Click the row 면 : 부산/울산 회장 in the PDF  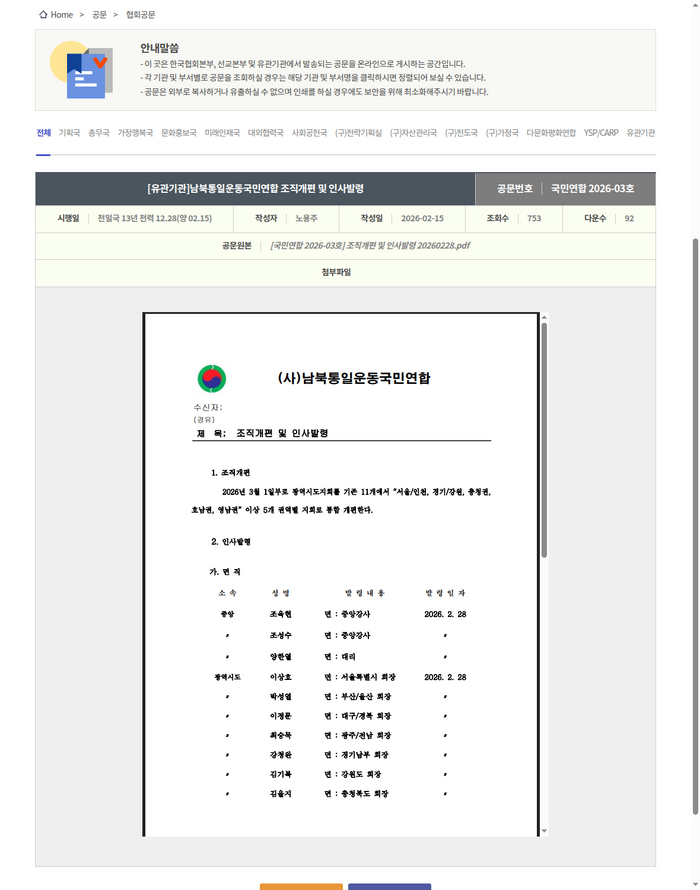[x=358, y=696]
